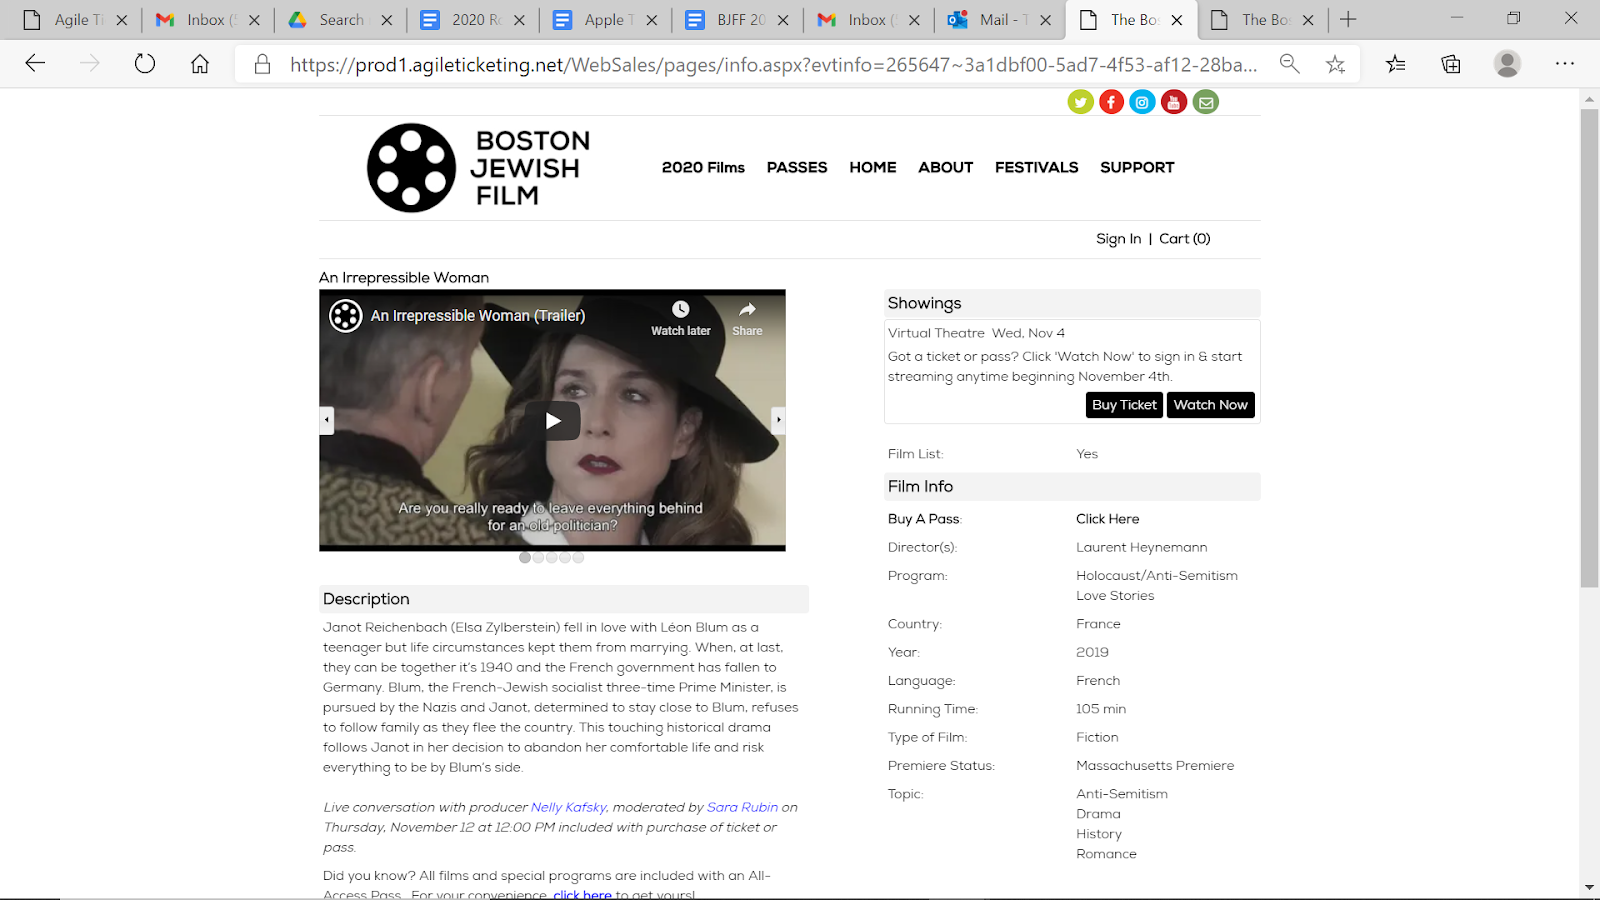1600x900 pixels.
Task: Open the YouTube social icon
Action: (x=1174, y=102)
